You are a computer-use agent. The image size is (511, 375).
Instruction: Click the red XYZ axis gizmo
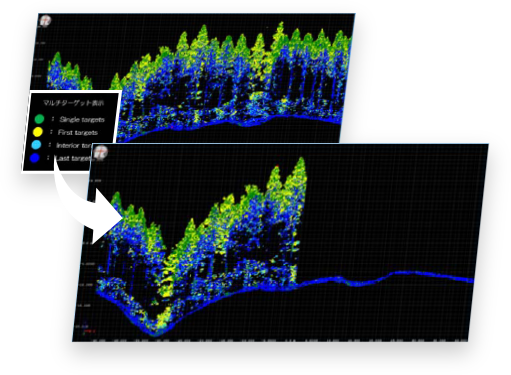[88, 331]
